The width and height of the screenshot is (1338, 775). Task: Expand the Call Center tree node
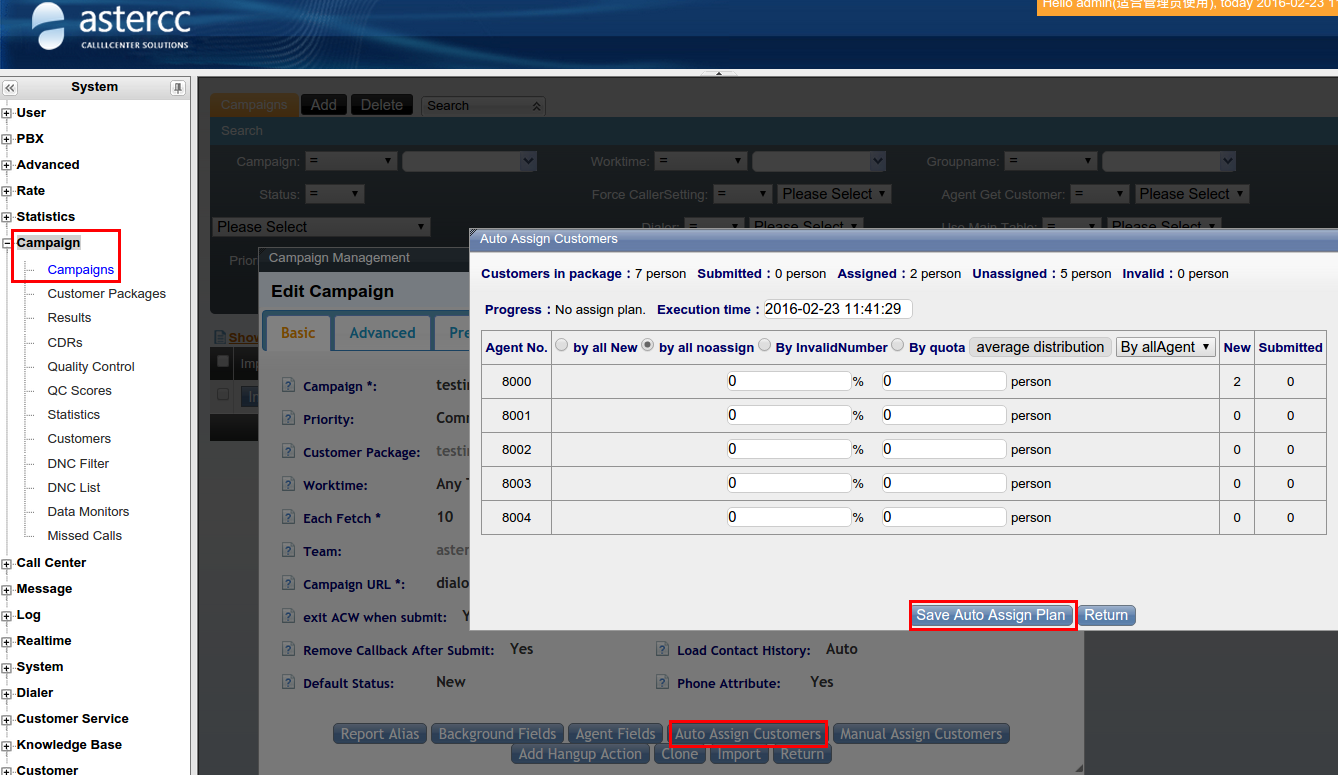pyautogui.click(x=7, y=564)
